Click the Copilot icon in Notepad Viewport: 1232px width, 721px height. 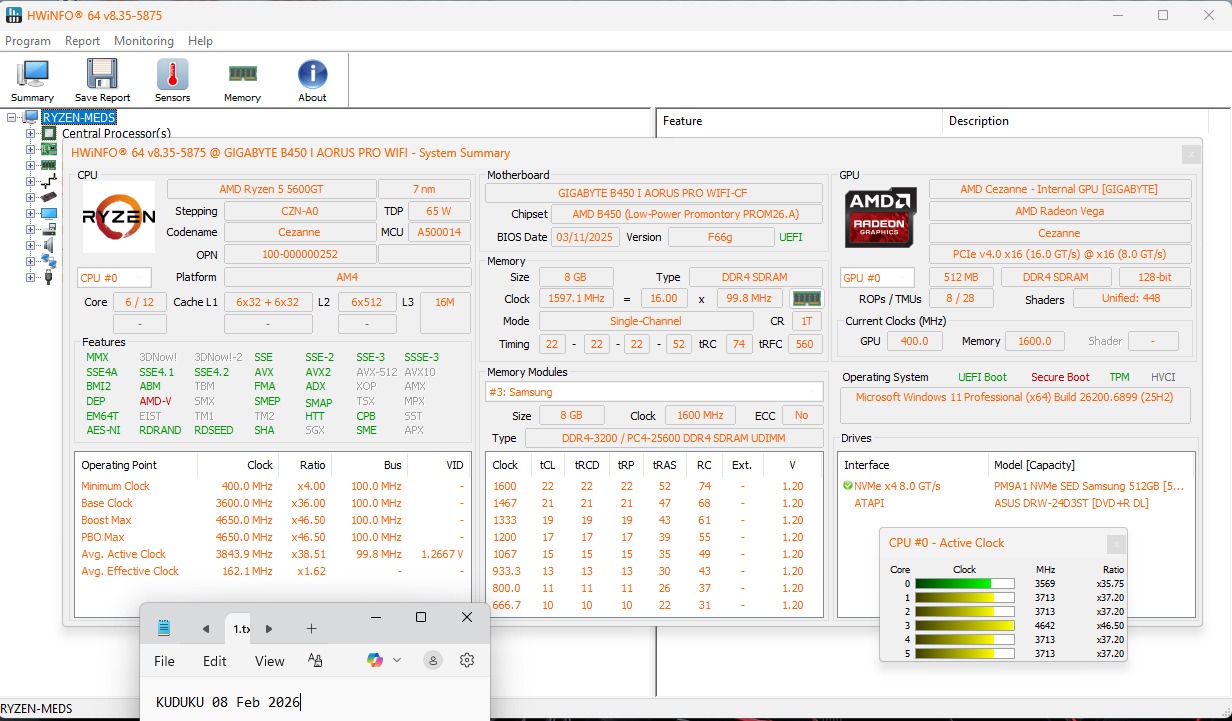tap(375, 660)
